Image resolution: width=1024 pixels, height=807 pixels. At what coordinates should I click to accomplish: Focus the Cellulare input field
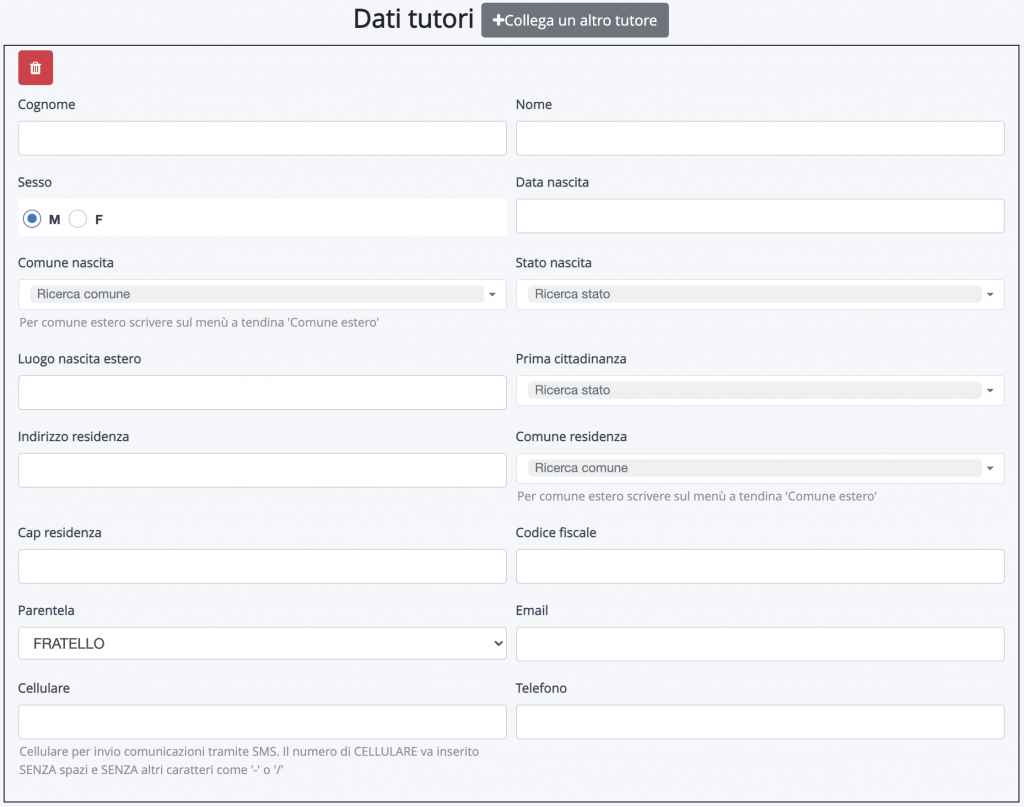point(262,722)
